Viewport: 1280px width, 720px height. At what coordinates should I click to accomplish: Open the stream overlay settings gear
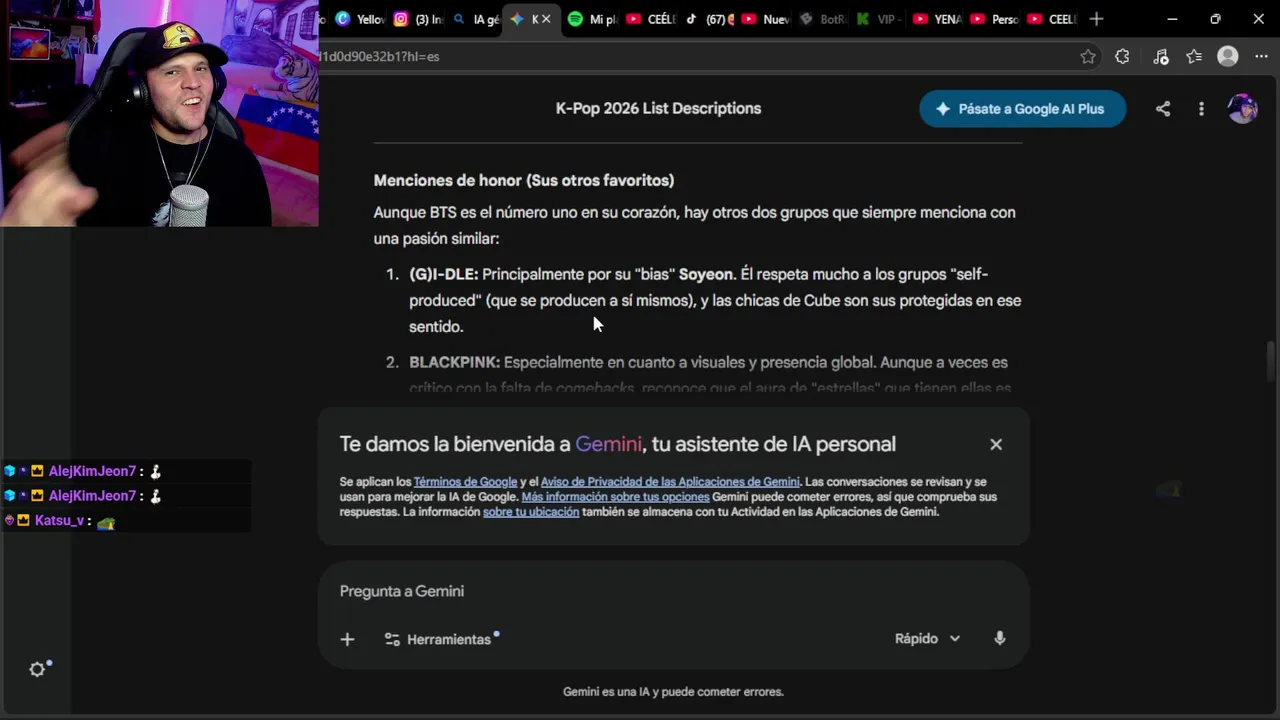(x=37, y=670)
